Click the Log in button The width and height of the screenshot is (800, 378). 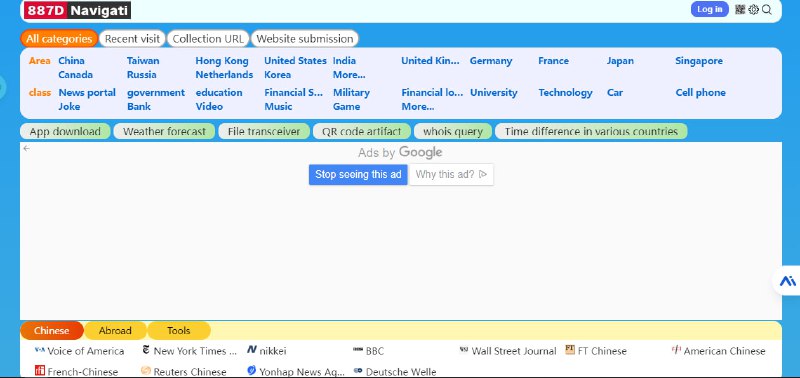point(710,9)
